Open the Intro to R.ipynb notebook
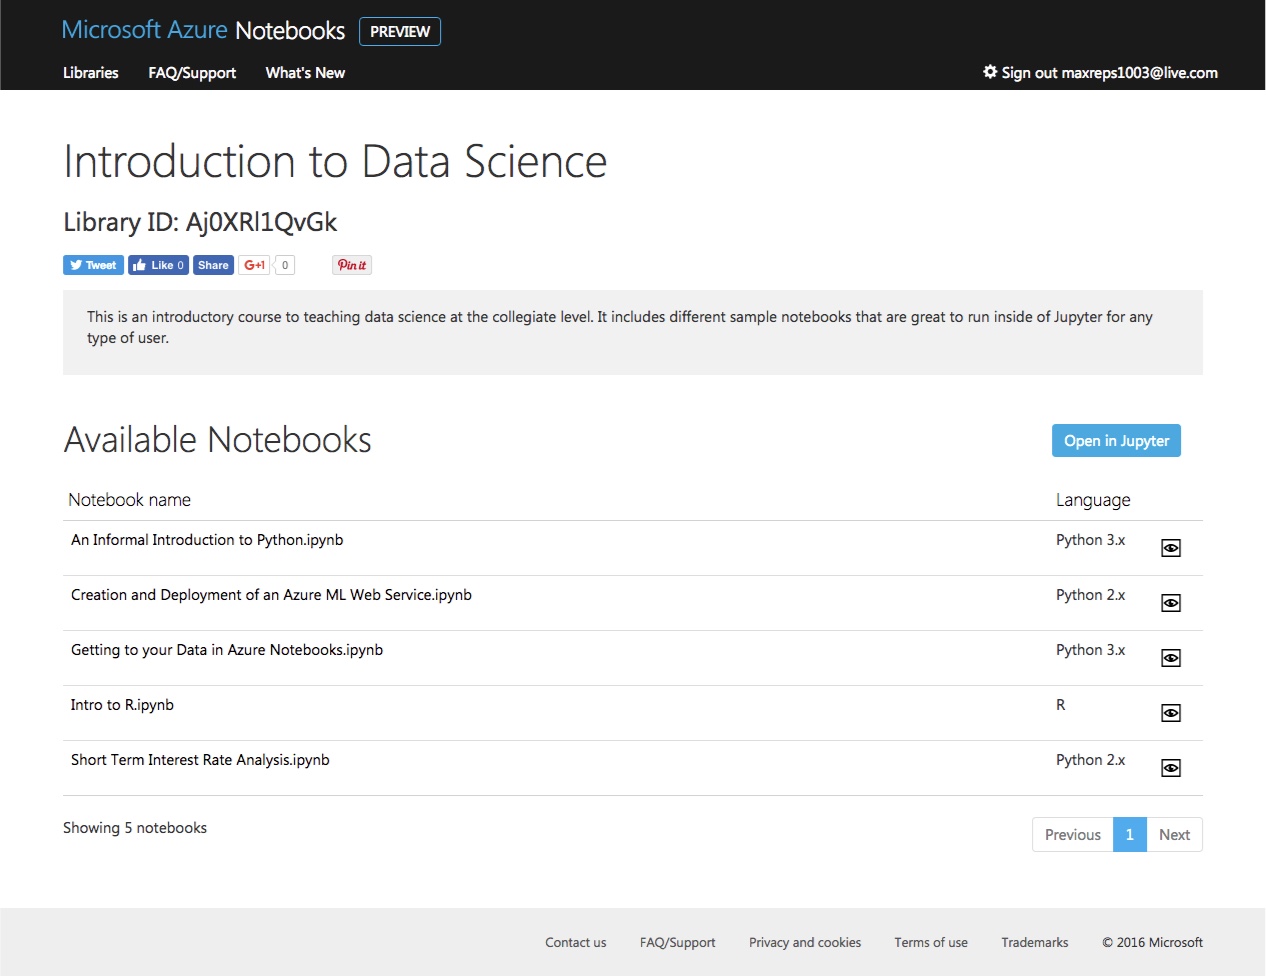Screen dimensions: 1266x976 click(122, 705)
